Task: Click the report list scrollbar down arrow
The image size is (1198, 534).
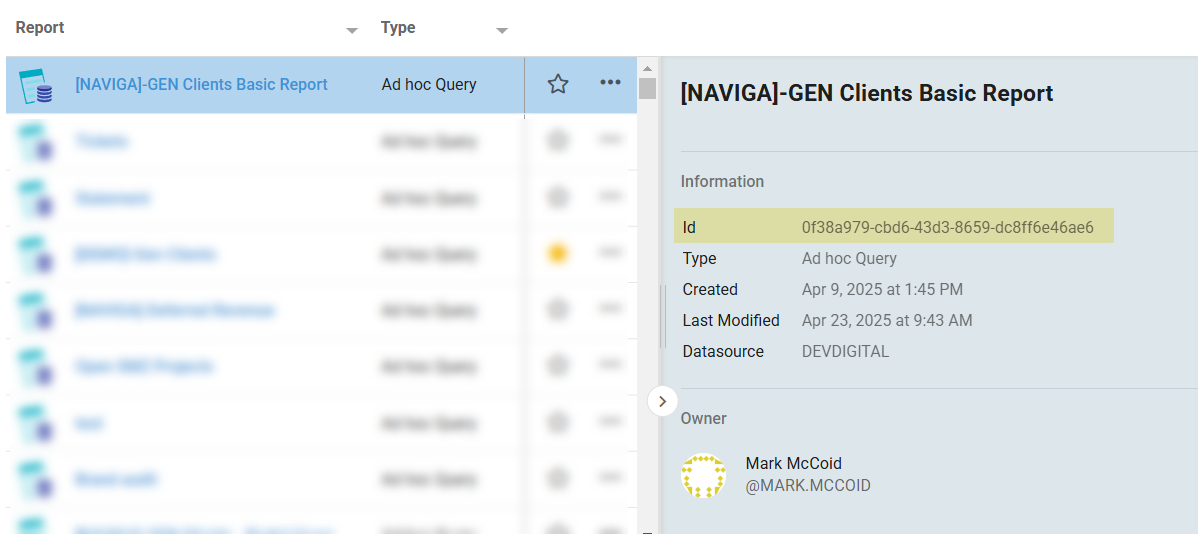Action: coord(647,529)
